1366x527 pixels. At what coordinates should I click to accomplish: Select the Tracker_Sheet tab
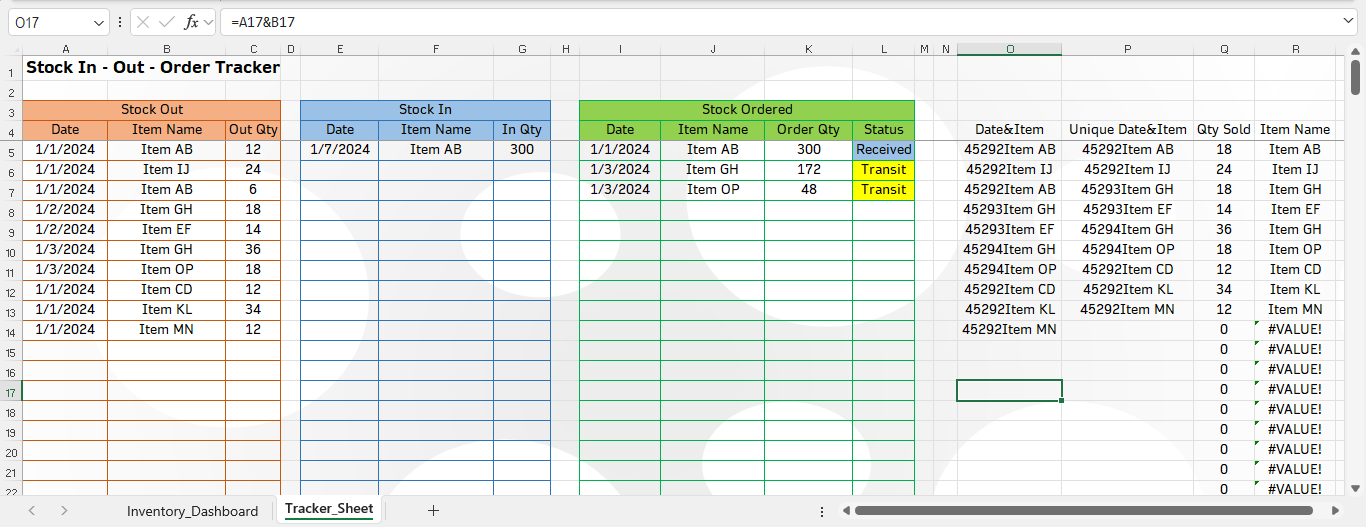click(x=329, y=509)
